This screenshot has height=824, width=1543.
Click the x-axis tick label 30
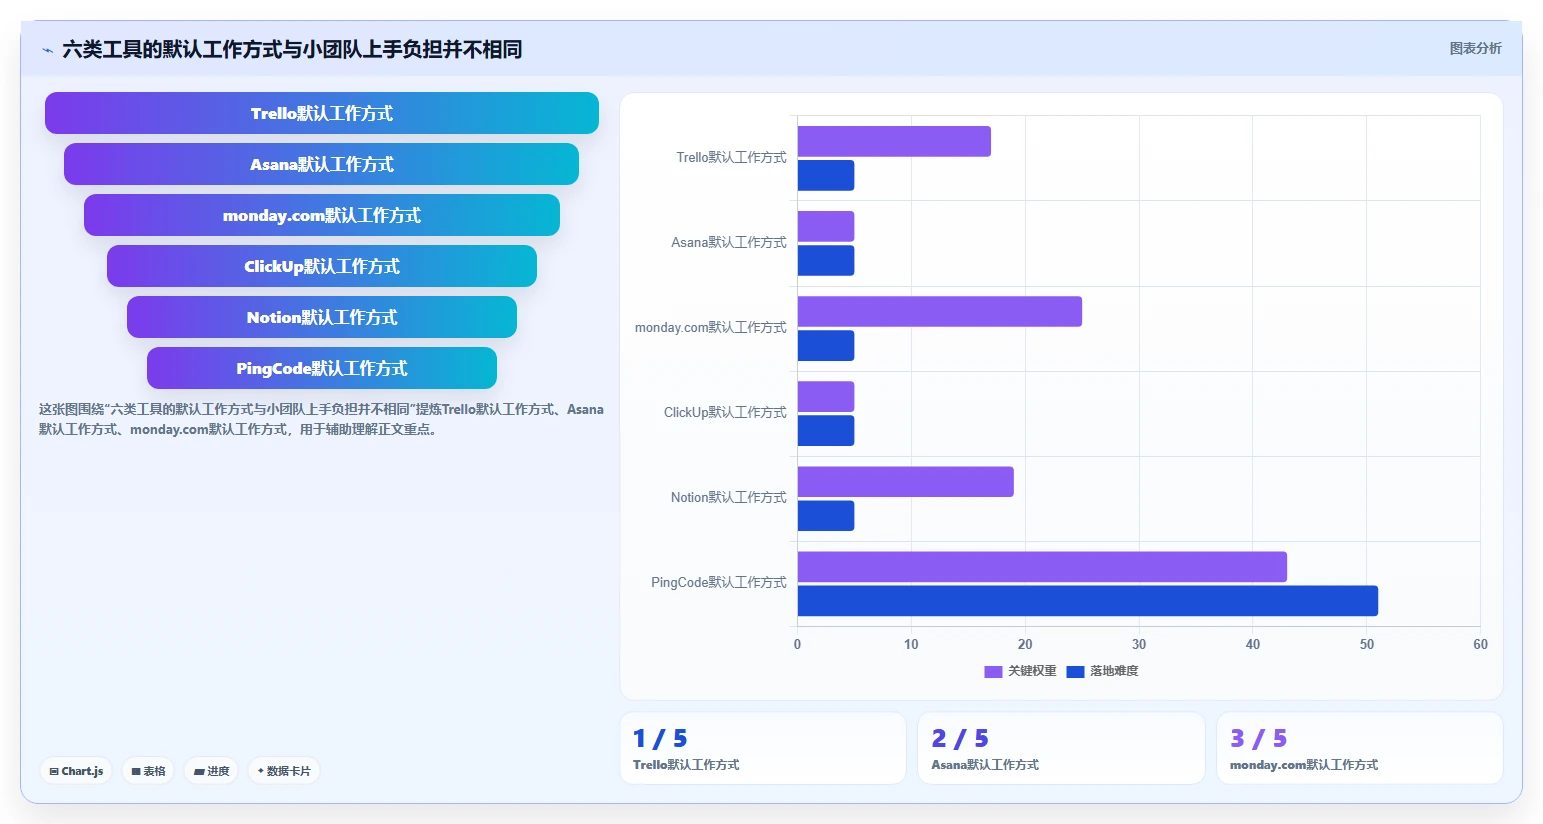click(x=1139, y=644)
